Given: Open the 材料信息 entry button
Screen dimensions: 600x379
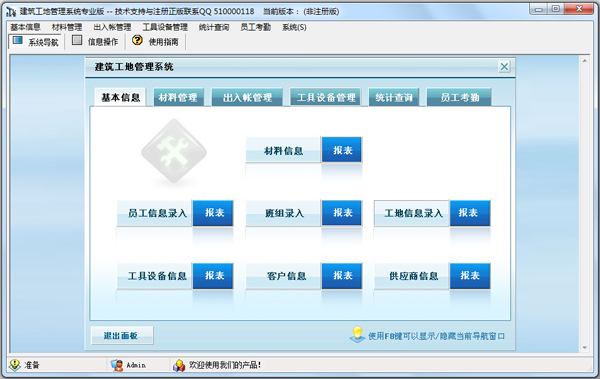Looking at the screenshot, I should pos(283,150).
